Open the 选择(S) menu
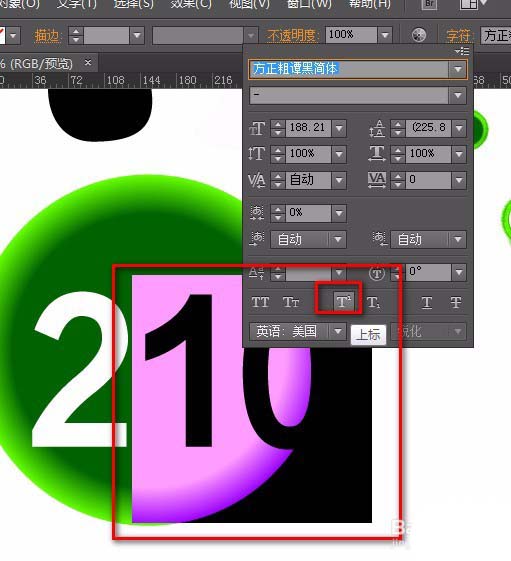This screenshot has width=511, height=561. [x=133, y=4]
